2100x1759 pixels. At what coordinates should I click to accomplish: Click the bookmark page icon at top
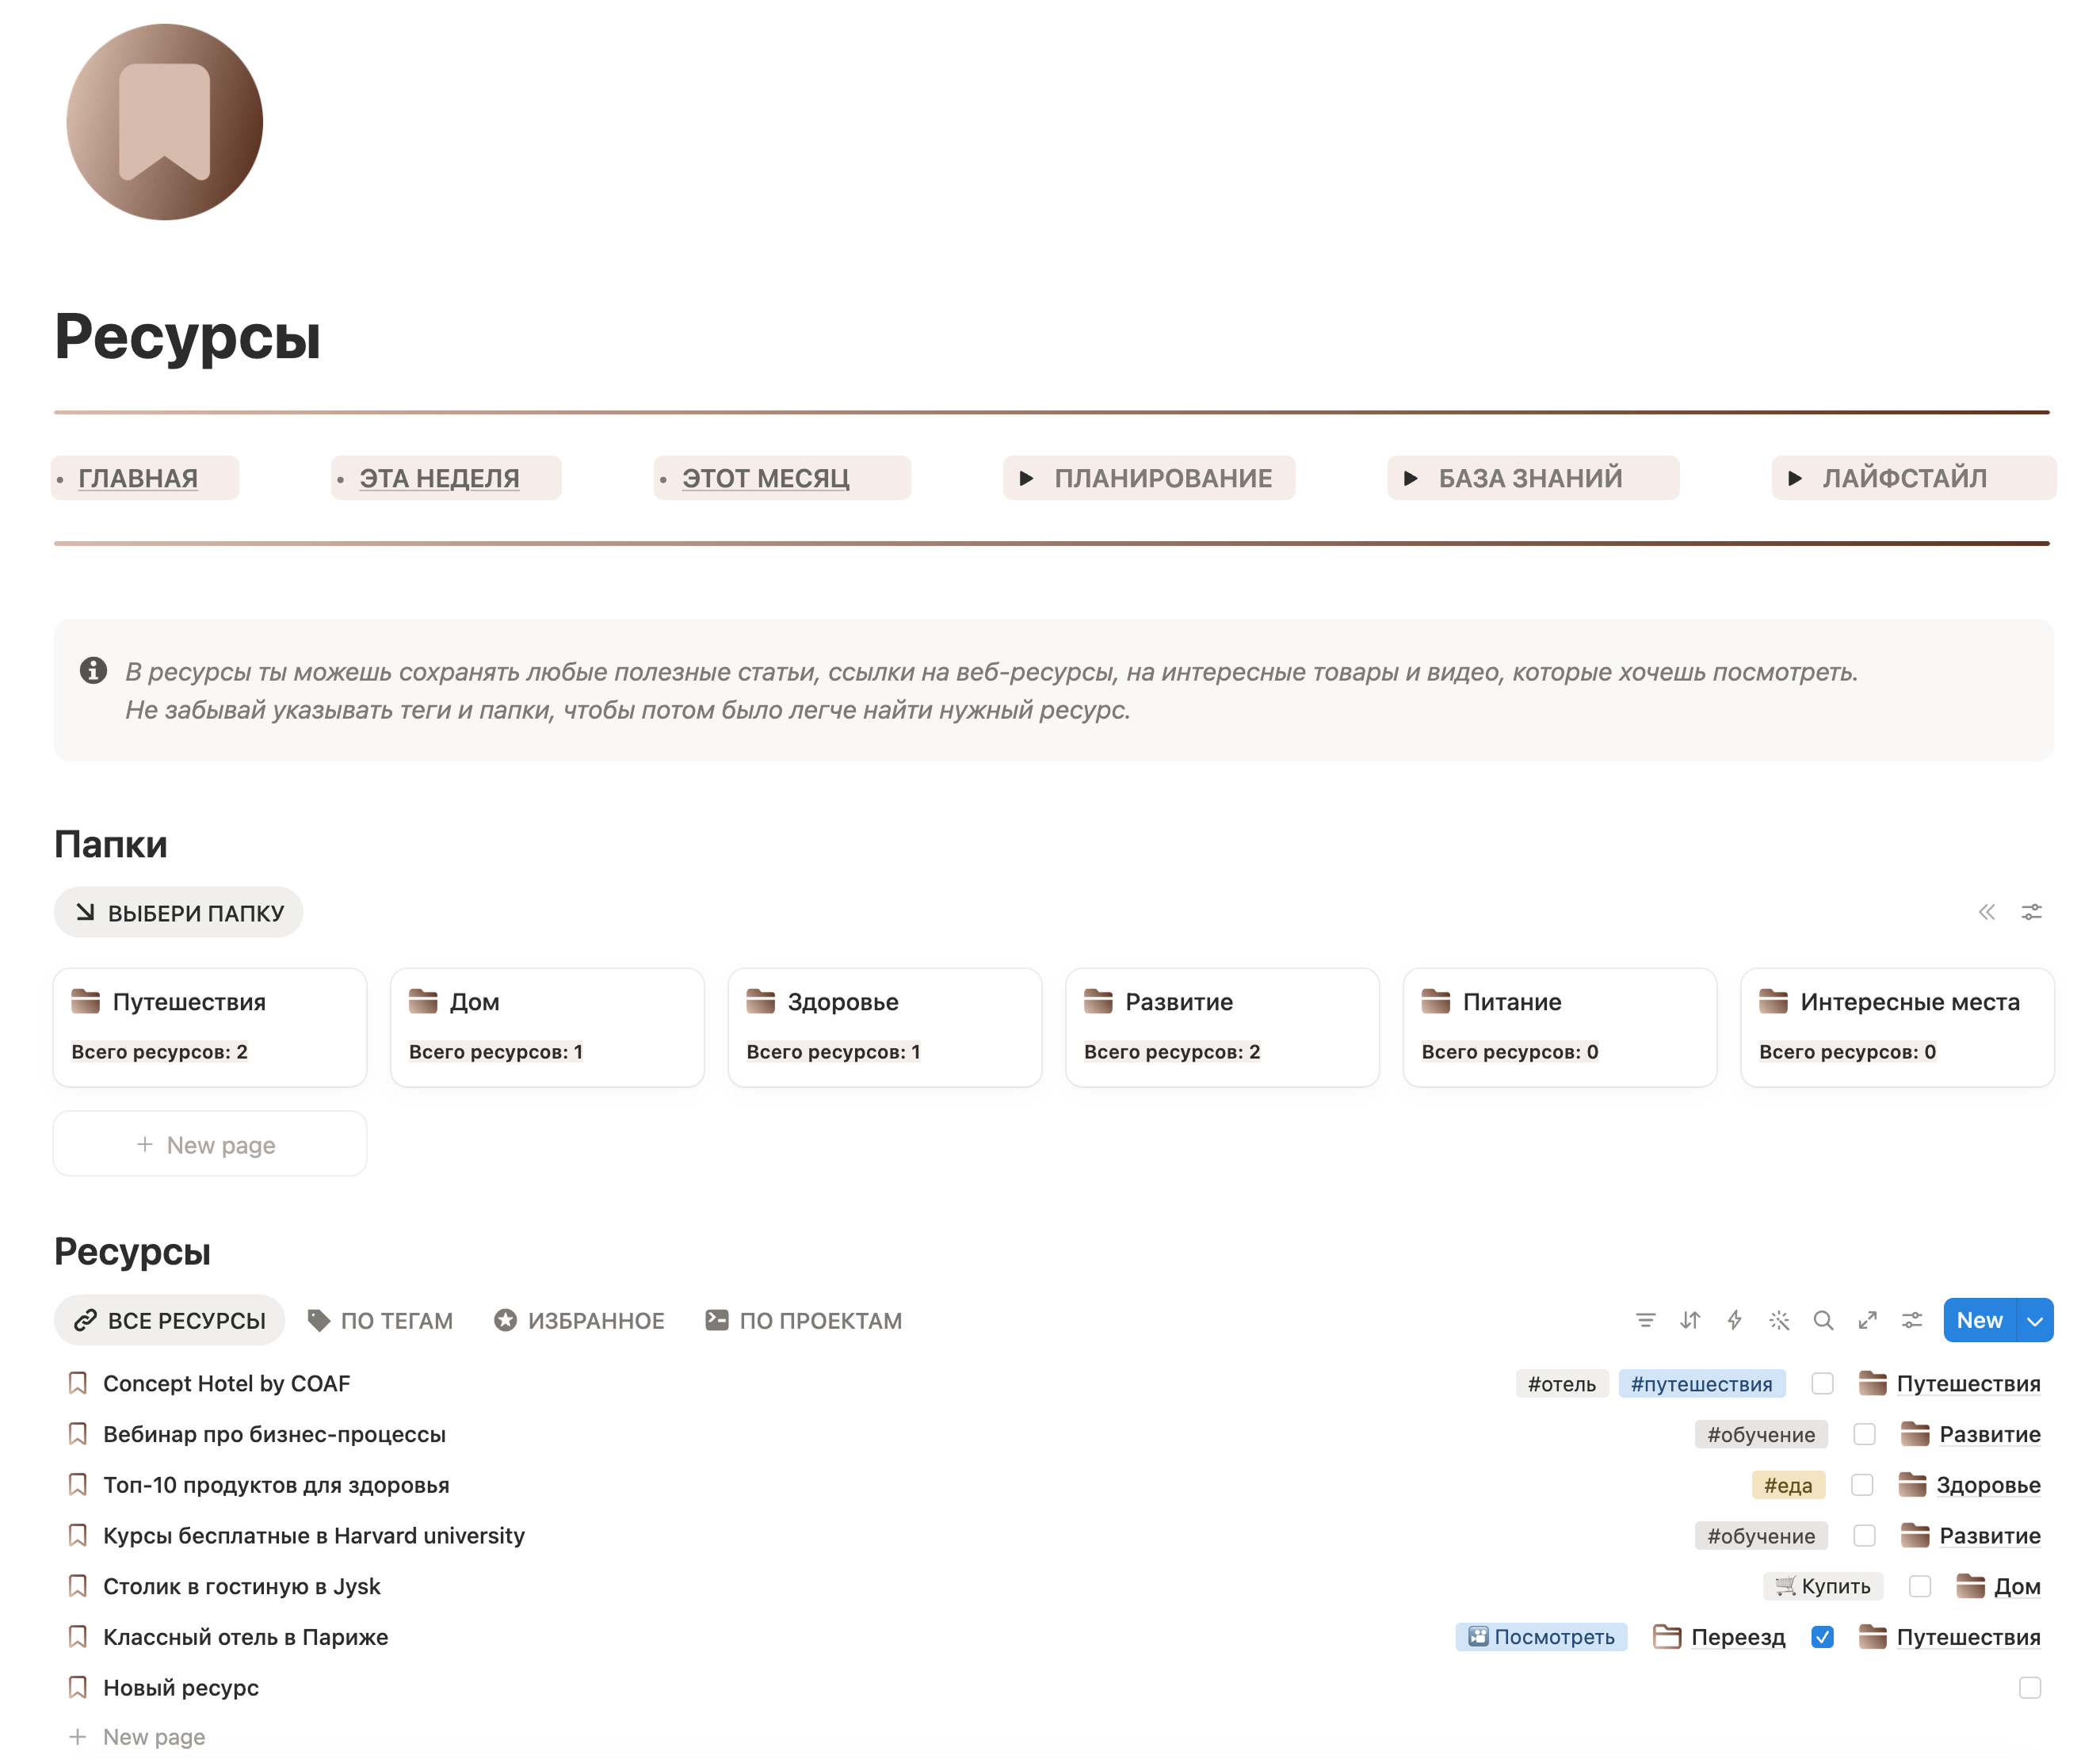click(x=165, y=122)
